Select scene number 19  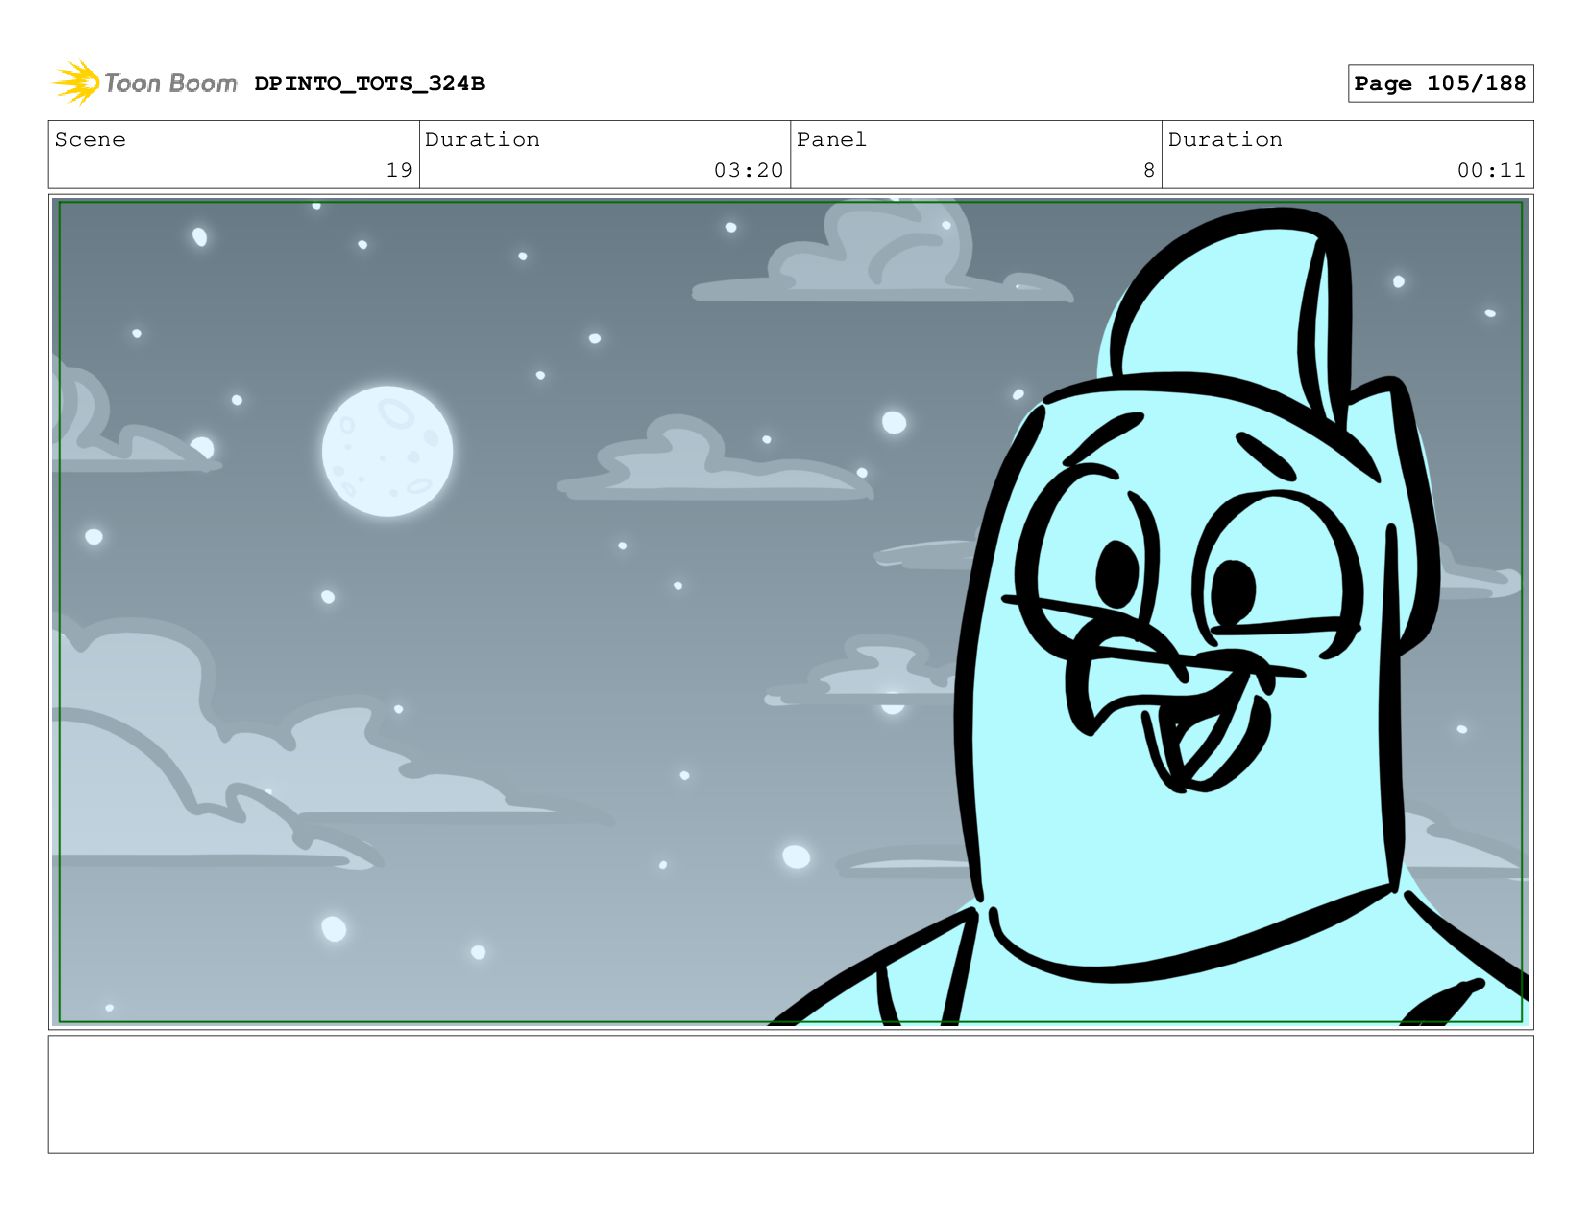pyautogui.click(x=399, y=170)
